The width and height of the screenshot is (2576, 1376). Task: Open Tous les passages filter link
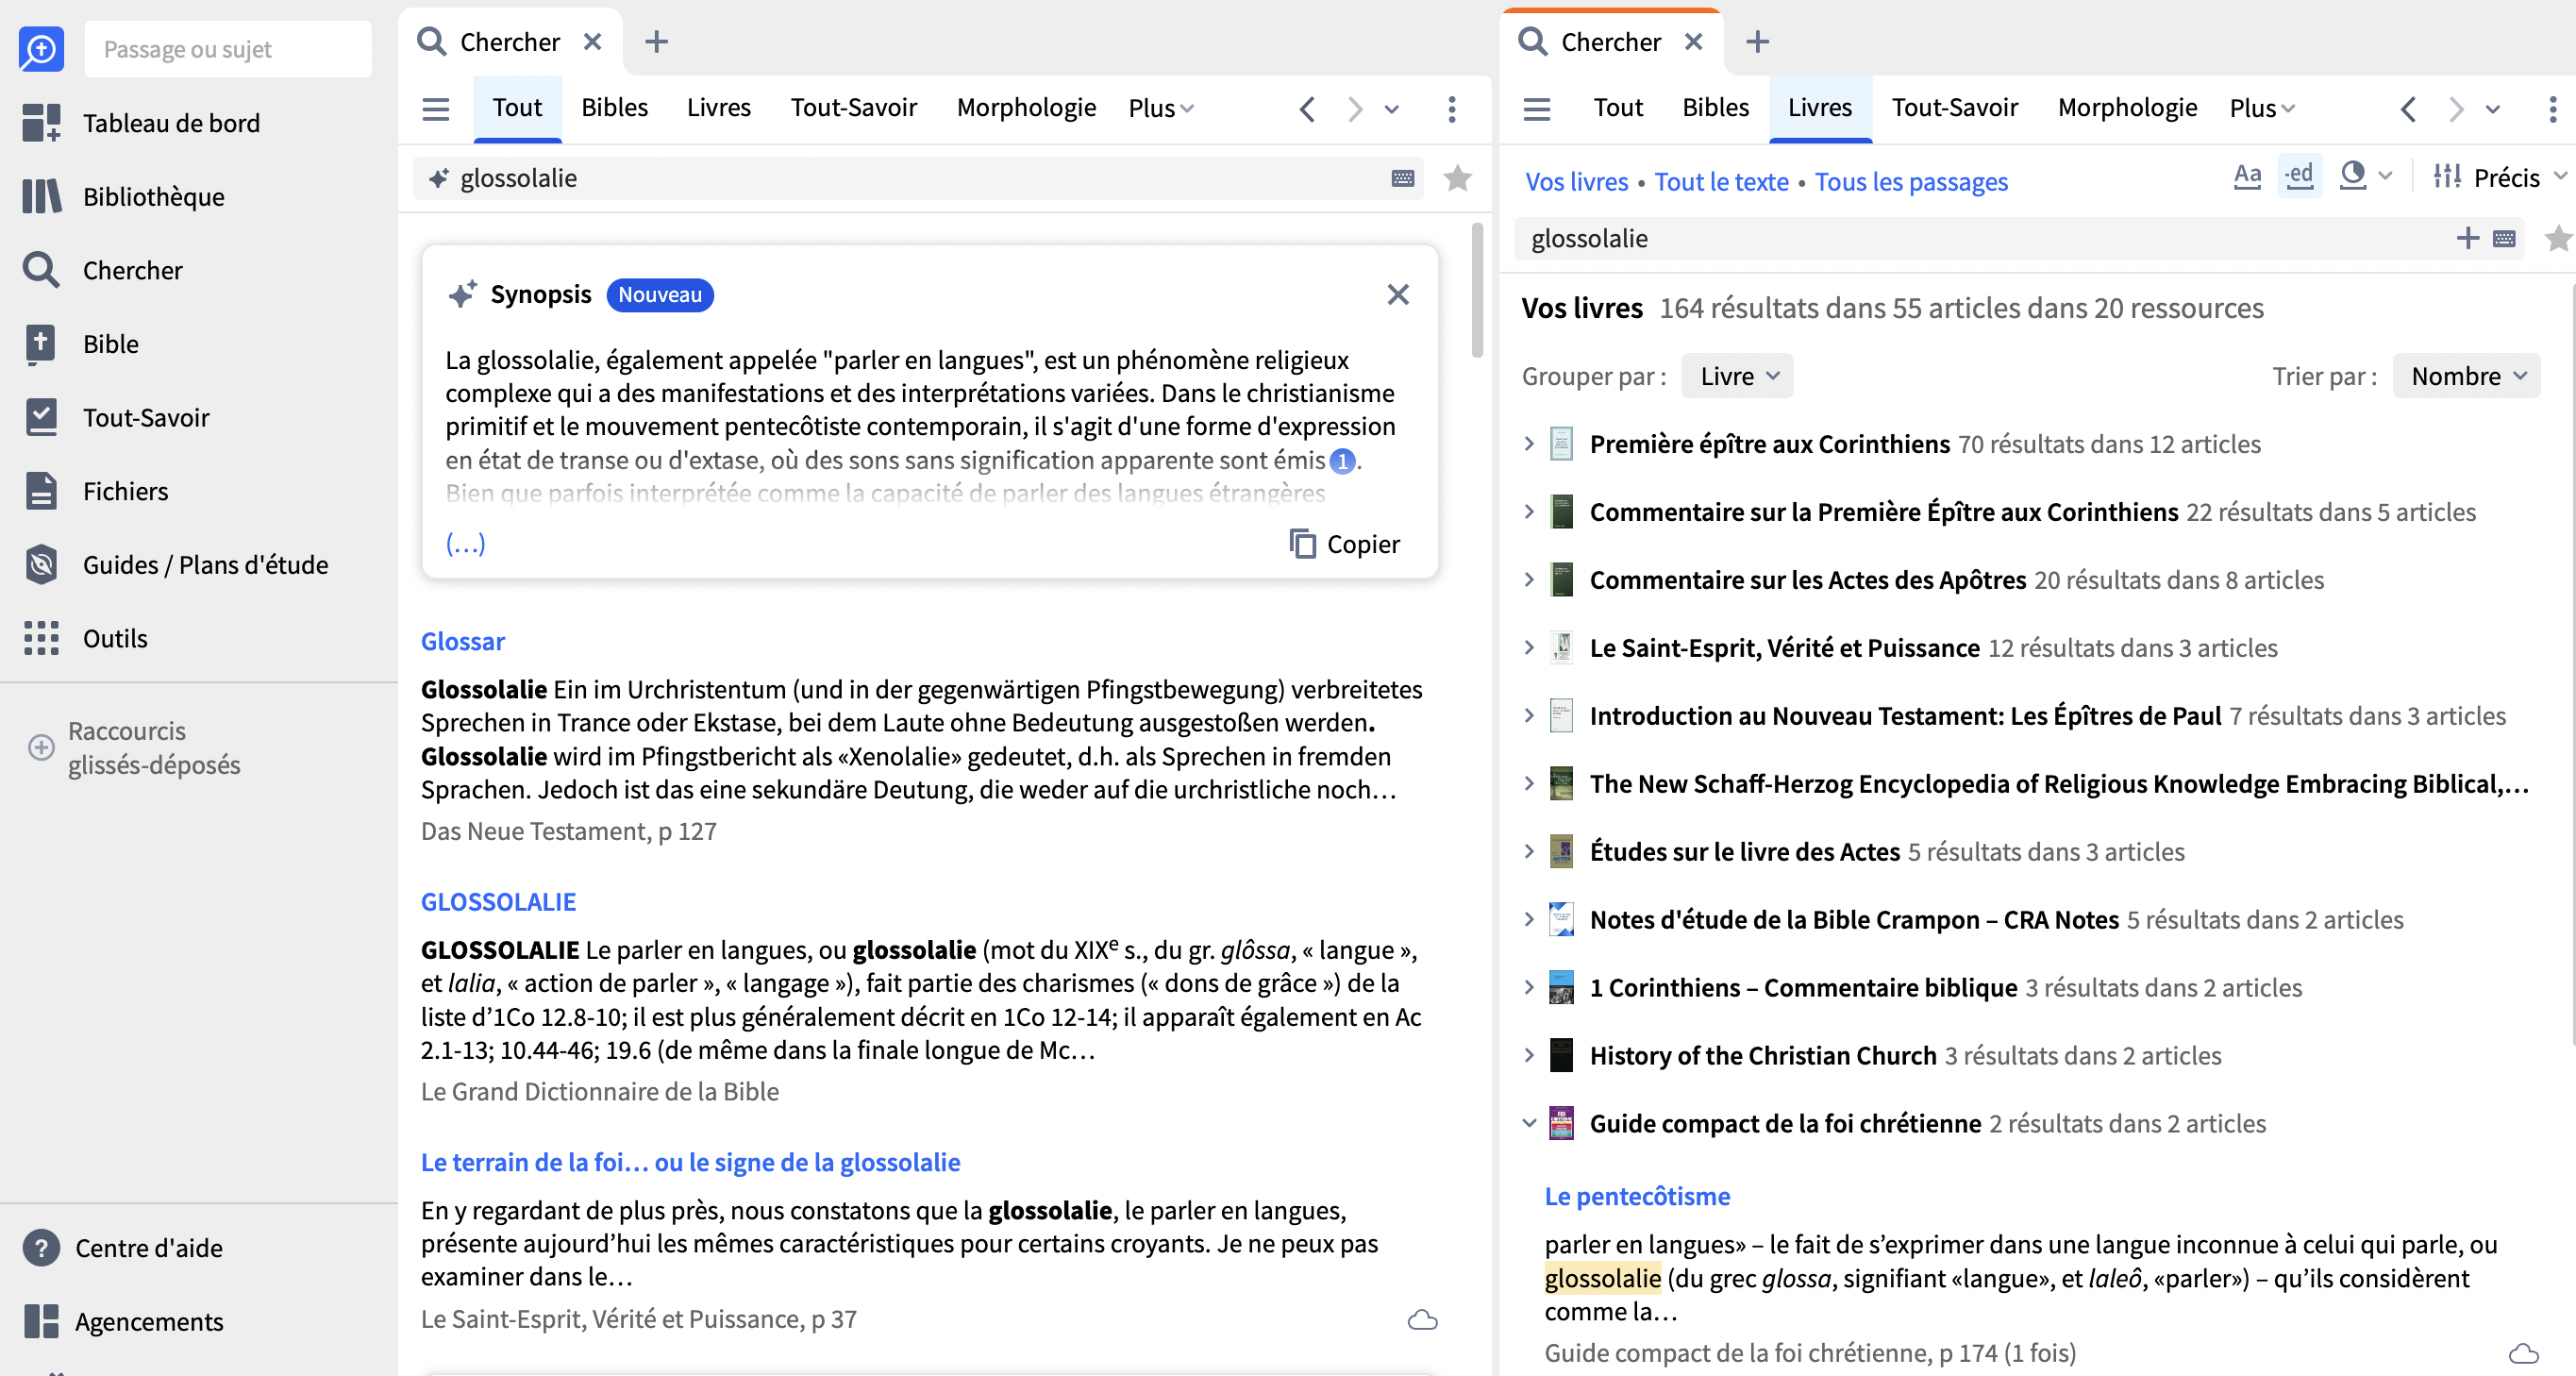coord(1911,182)
